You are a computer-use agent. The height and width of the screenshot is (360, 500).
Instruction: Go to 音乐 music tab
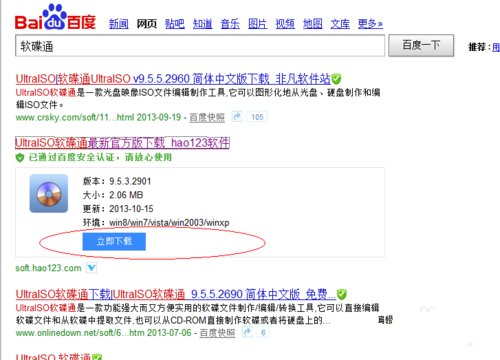(x=230, y=24)
